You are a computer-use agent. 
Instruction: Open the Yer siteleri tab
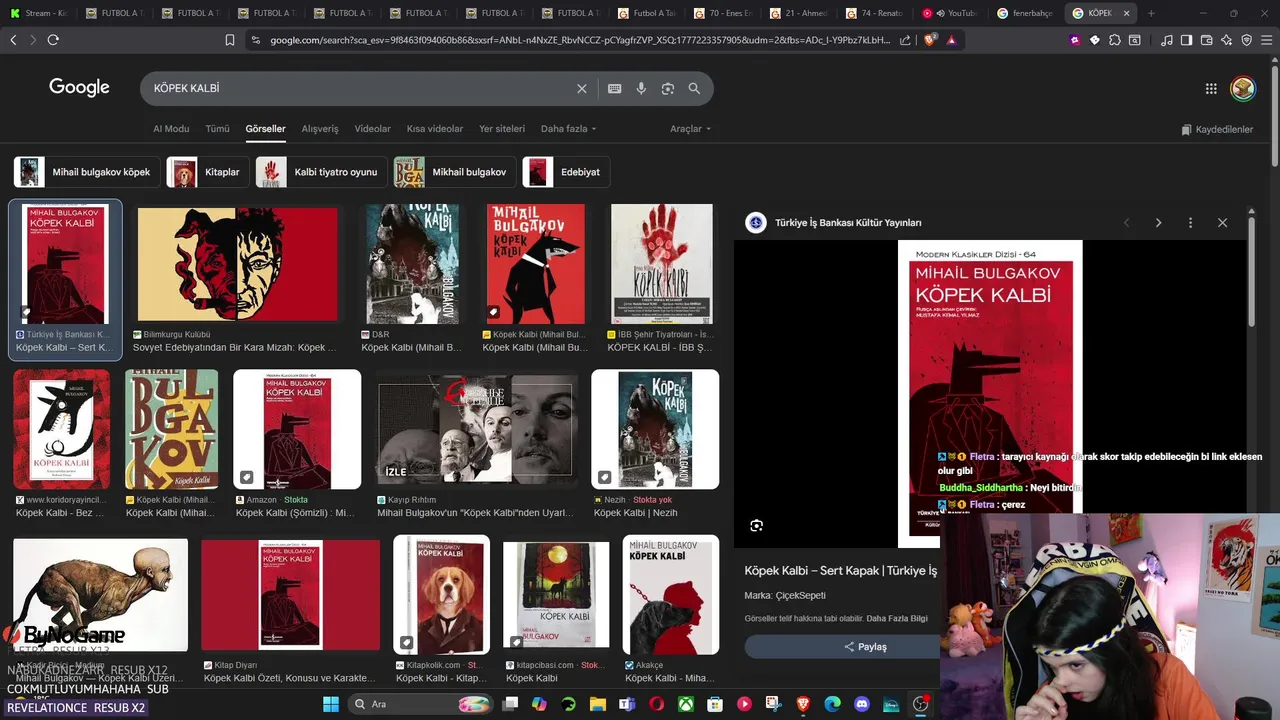click(x=502, y=129)
